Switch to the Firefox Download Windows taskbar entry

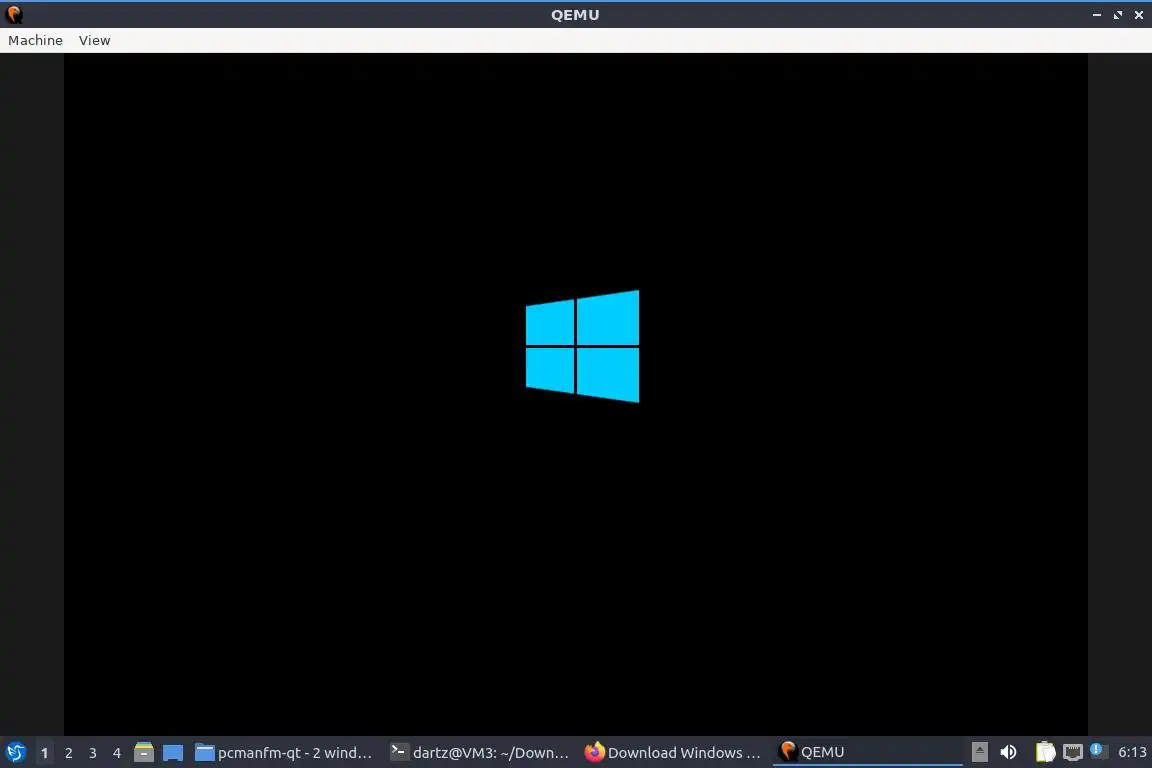pyautogui.click(x=673, y=753)
